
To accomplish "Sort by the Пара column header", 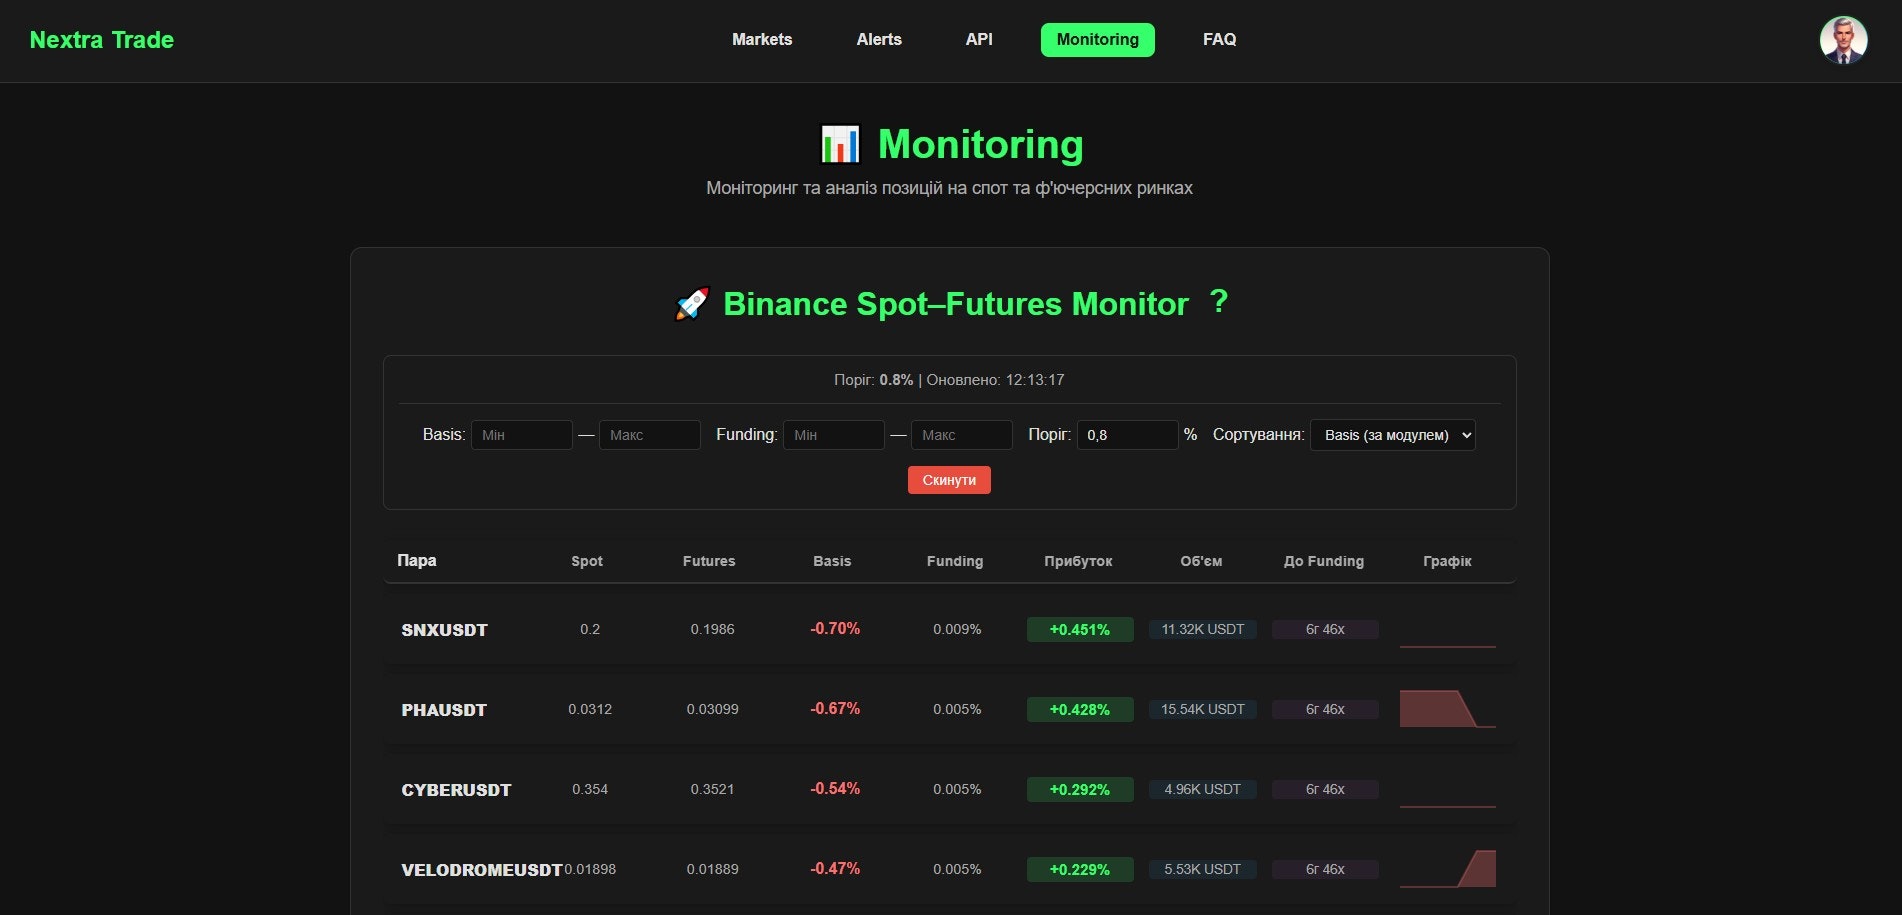I will pyautogui.click(x=417, y=560).
